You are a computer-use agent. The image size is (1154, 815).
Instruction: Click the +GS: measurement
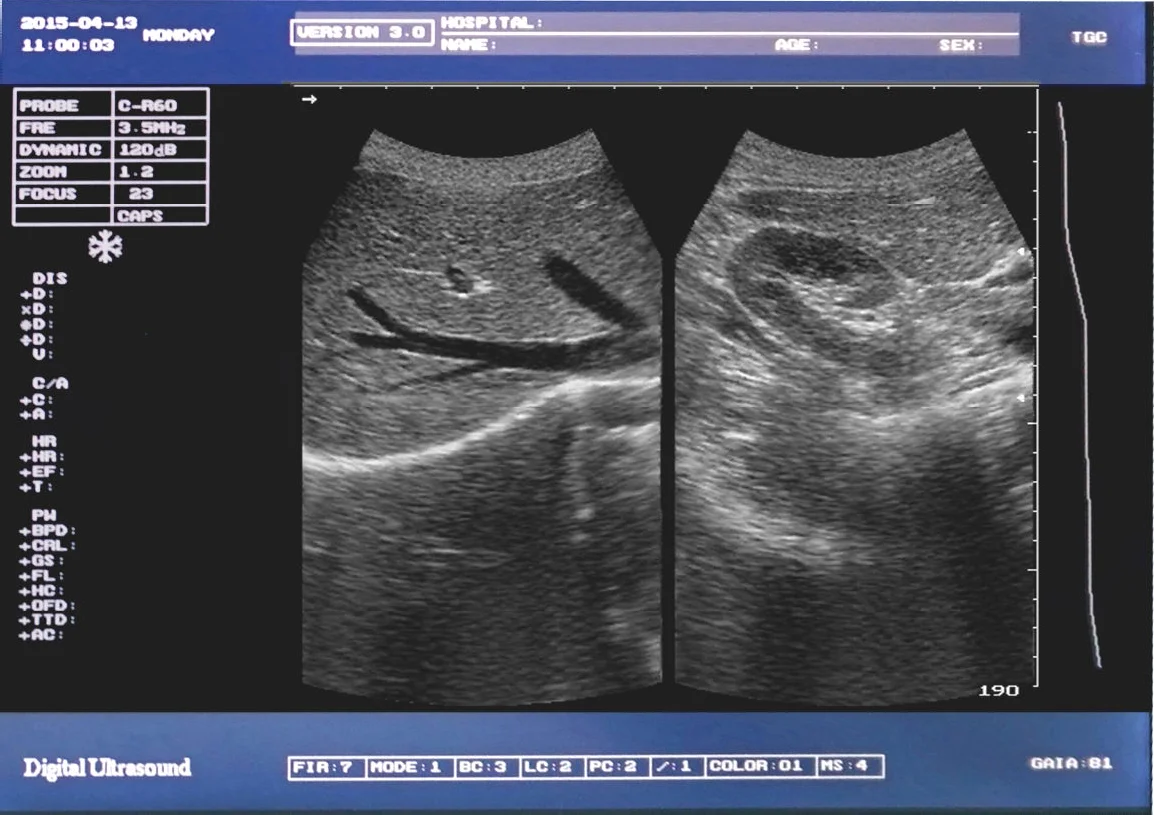42,561
